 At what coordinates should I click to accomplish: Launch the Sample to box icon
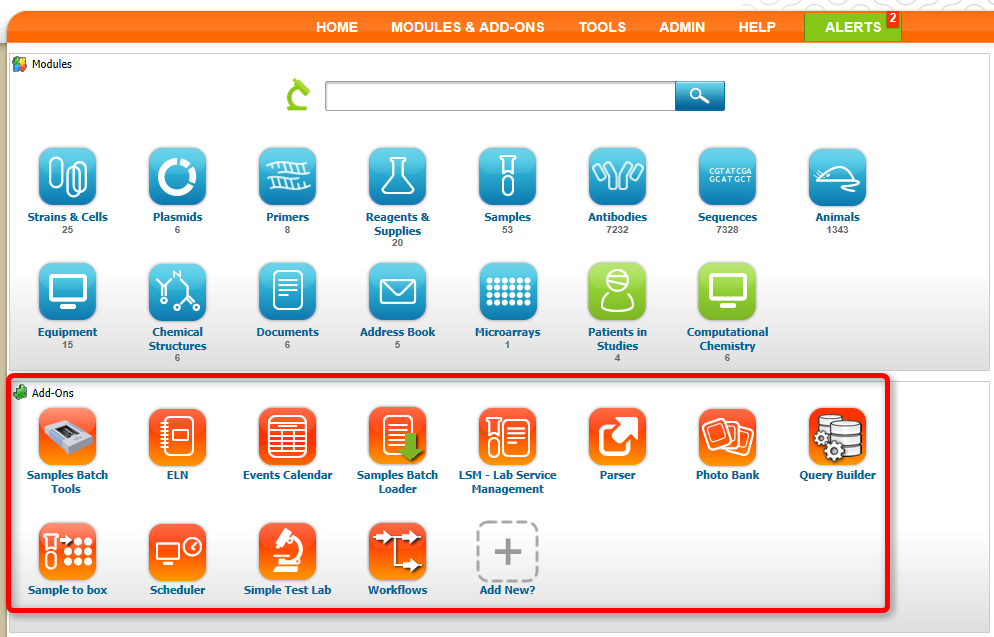point(67,551)
